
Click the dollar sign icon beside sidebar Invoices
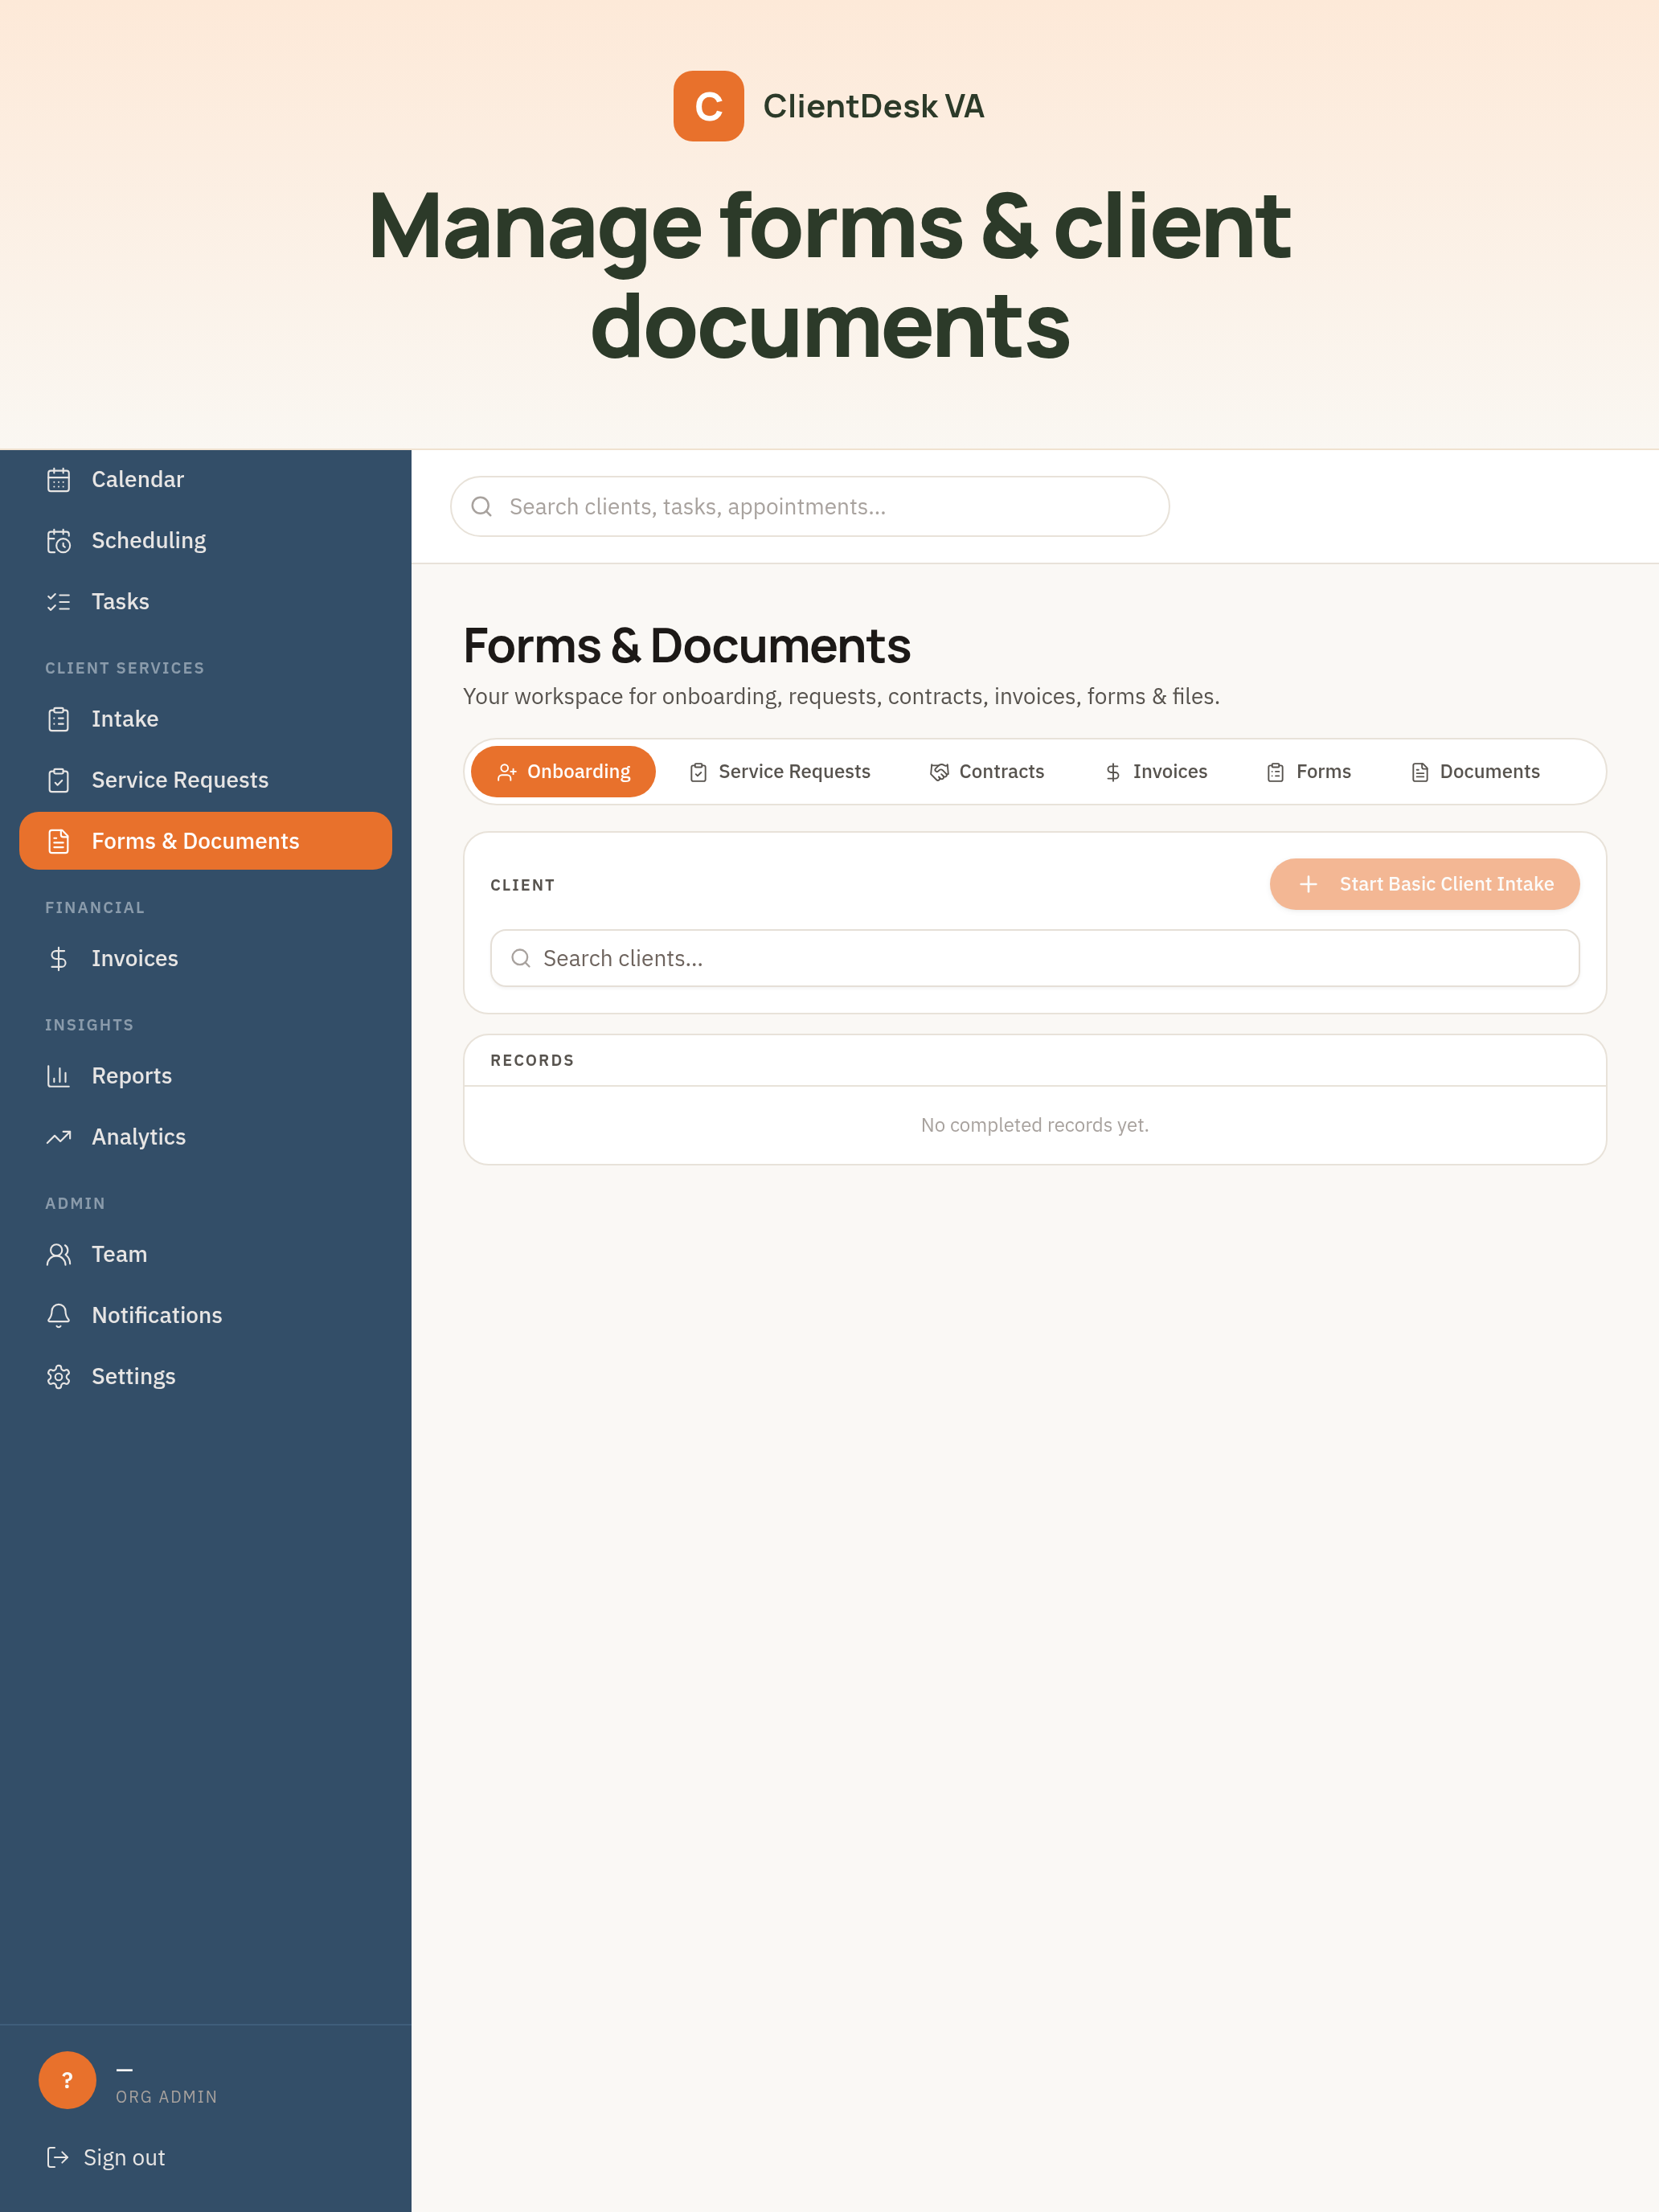[59, 959]
